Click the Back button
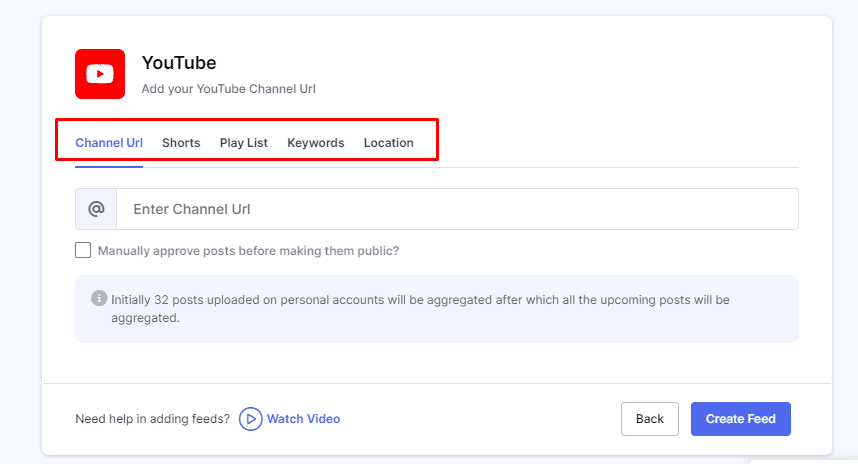 point(649,419)
